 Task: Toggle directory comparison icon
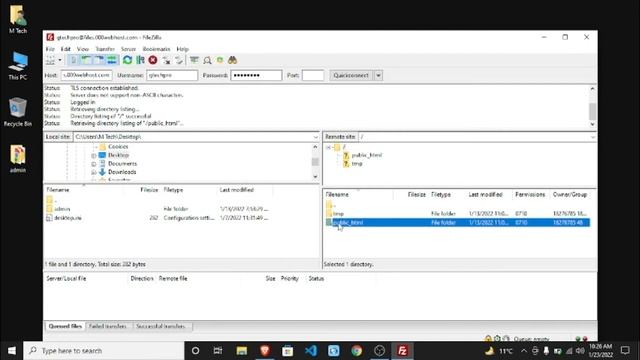coord(207,60)
